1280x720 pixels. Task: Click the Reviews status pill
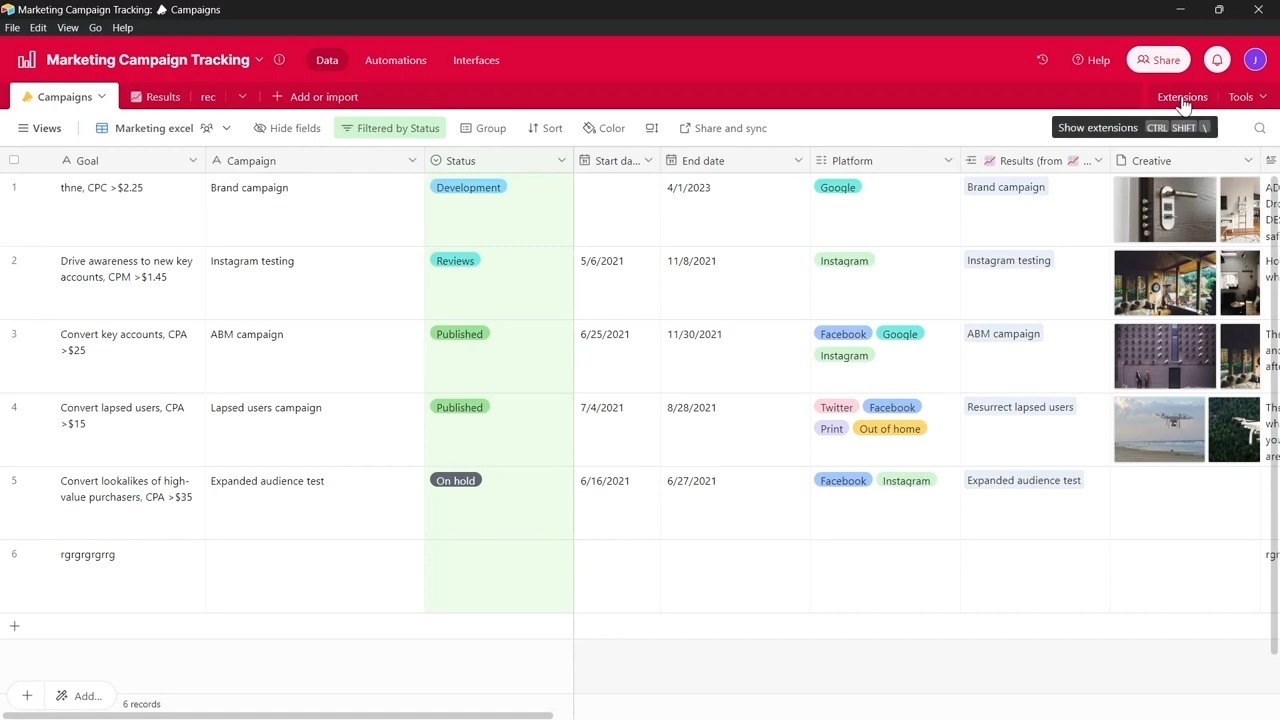(x=455, y=261)
